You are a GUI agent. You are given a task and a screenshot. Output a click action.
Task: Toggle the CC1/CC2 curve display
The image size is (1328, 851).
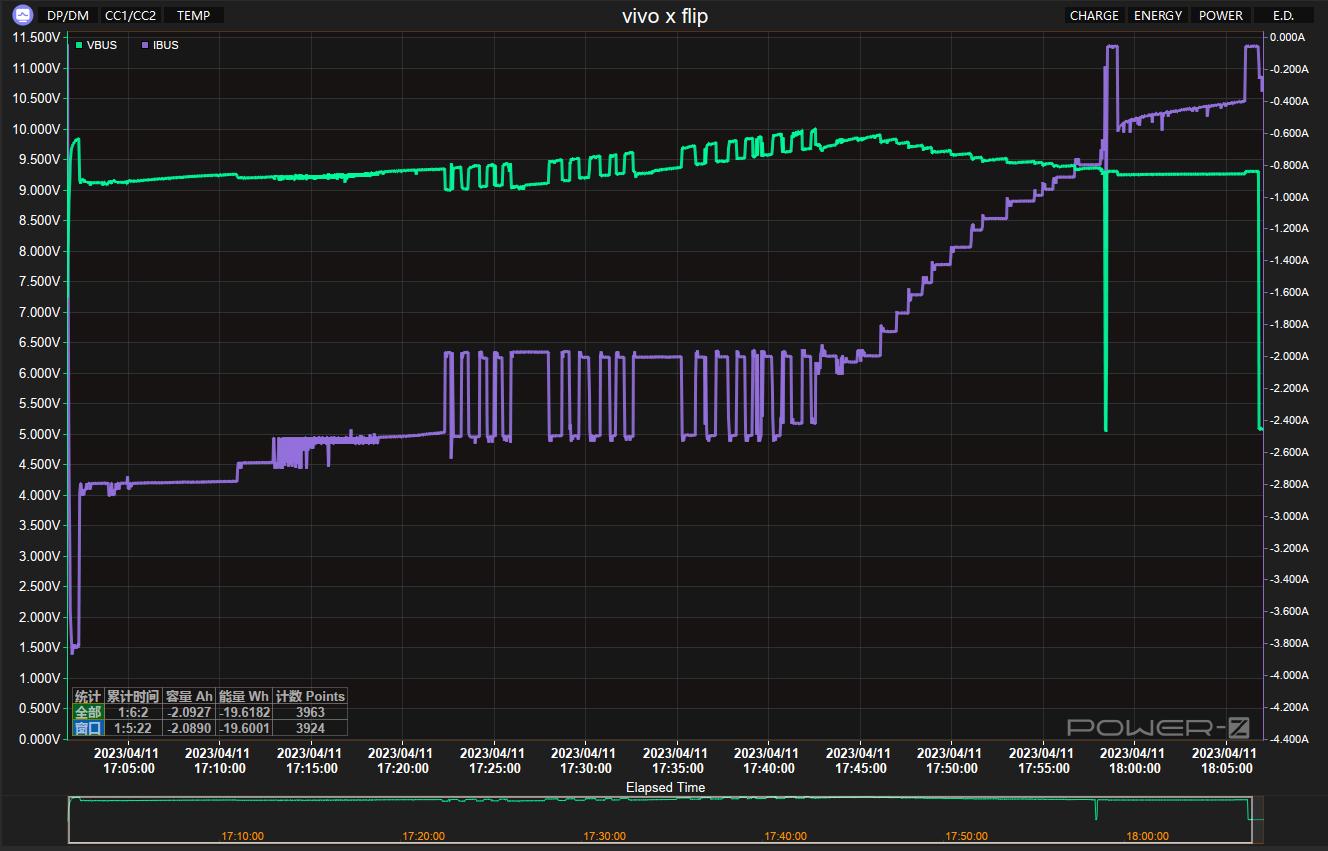click(x=131, y=16)
